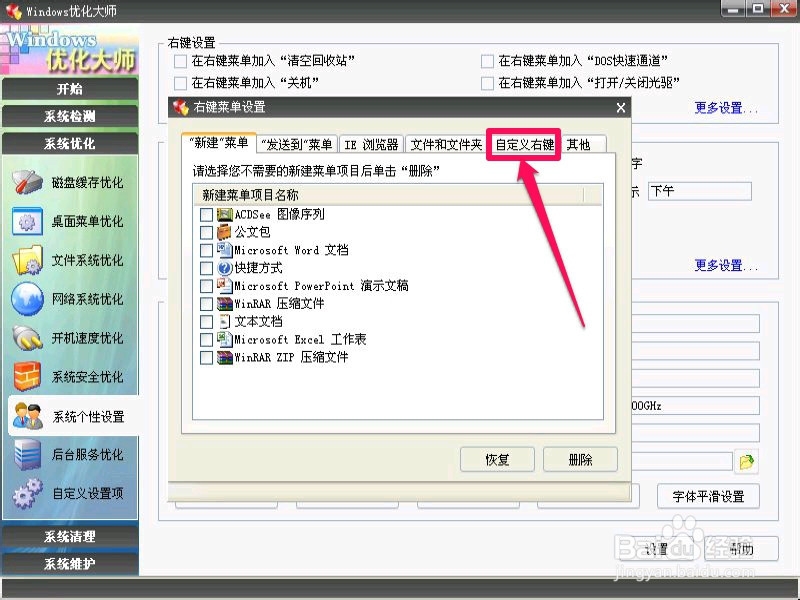800x600 pixels.
Task: Click ACDSee 图像序列 file icon
Action: [x=224, y=214]
